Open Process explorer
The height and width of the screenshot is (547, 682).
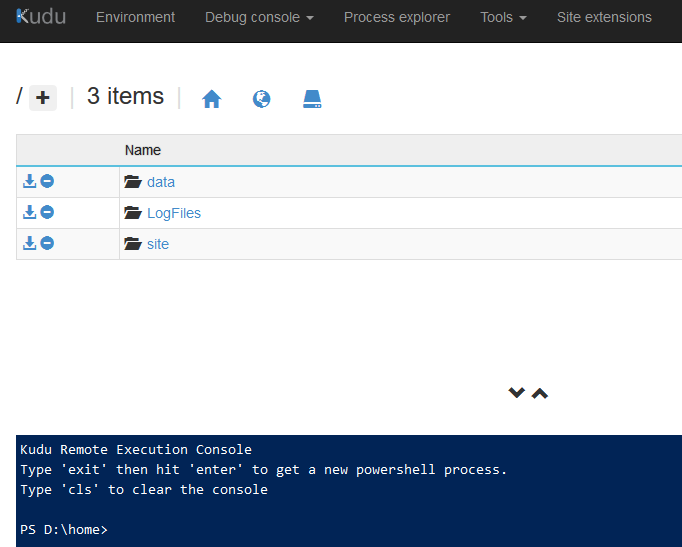(x=397, y=17)
